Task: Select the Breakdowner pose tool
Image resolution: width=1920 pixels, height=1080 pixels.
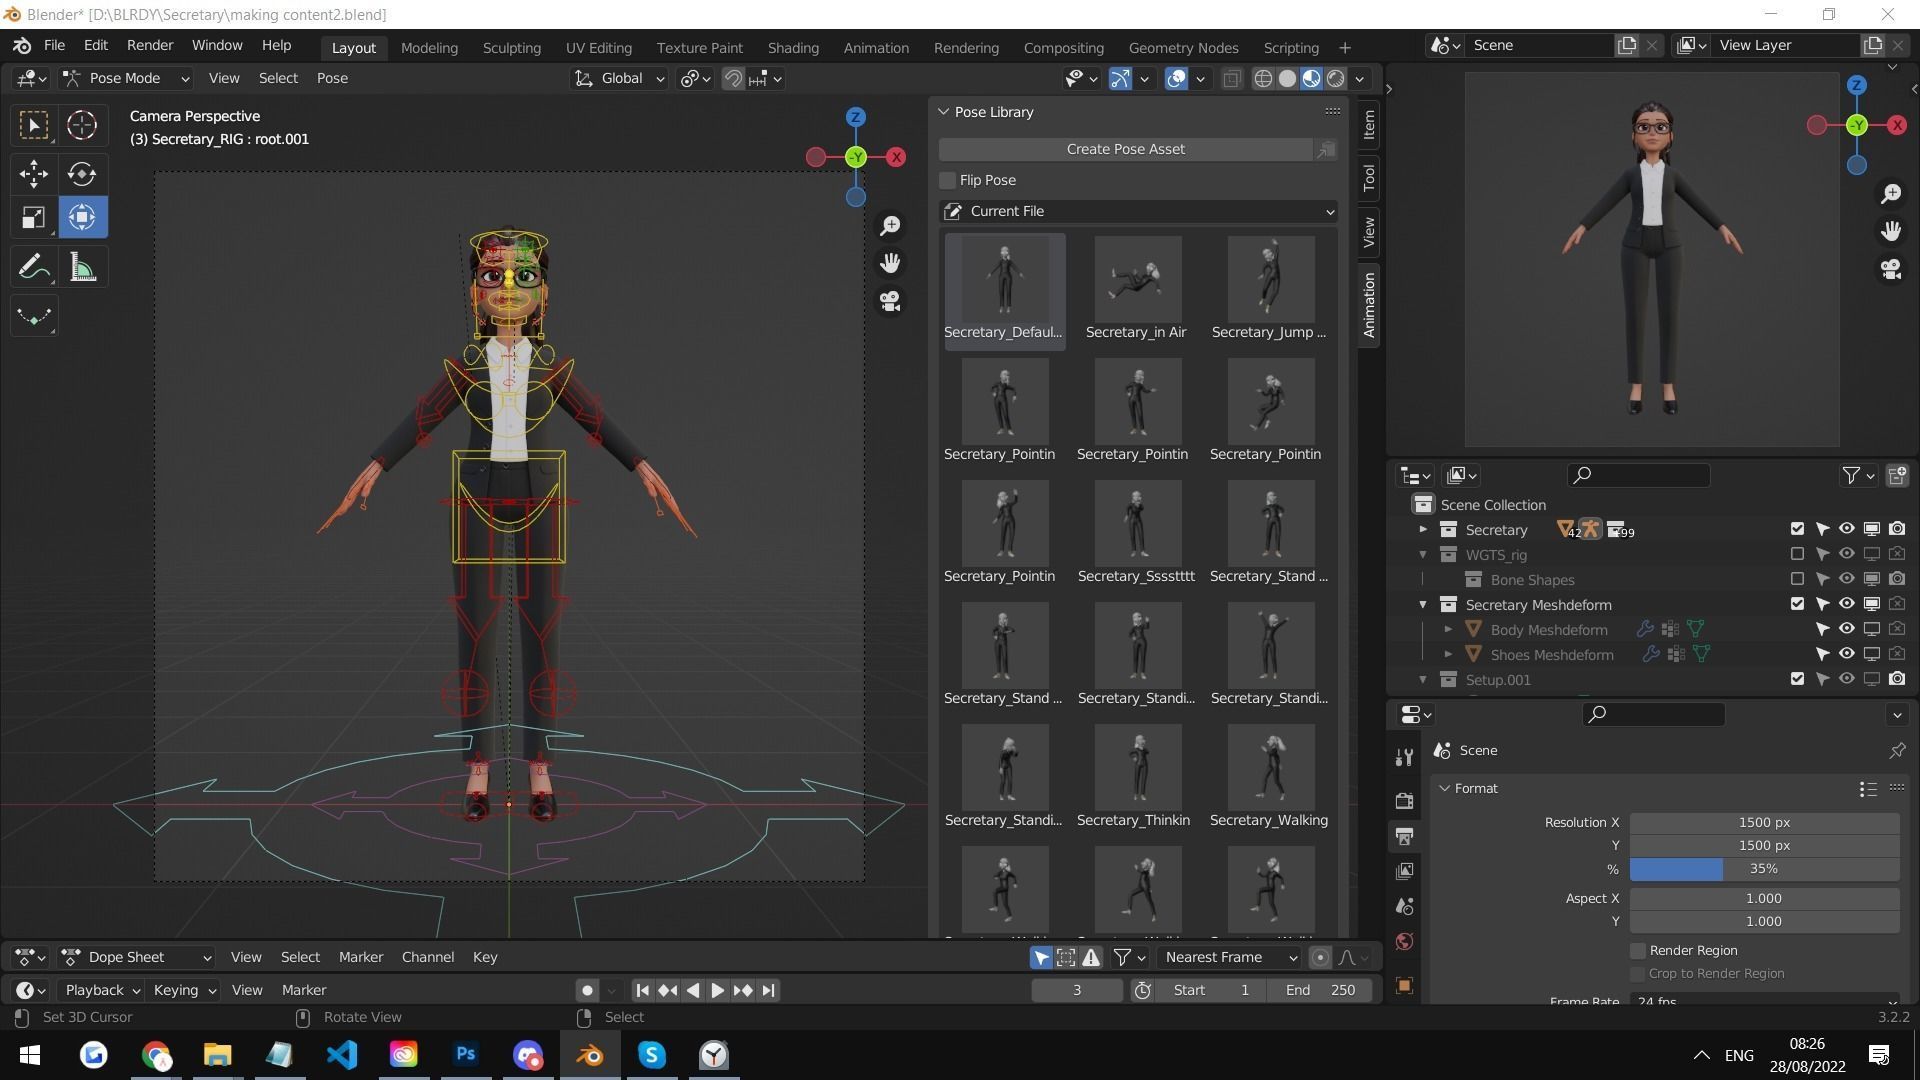Action: (34, 317)
